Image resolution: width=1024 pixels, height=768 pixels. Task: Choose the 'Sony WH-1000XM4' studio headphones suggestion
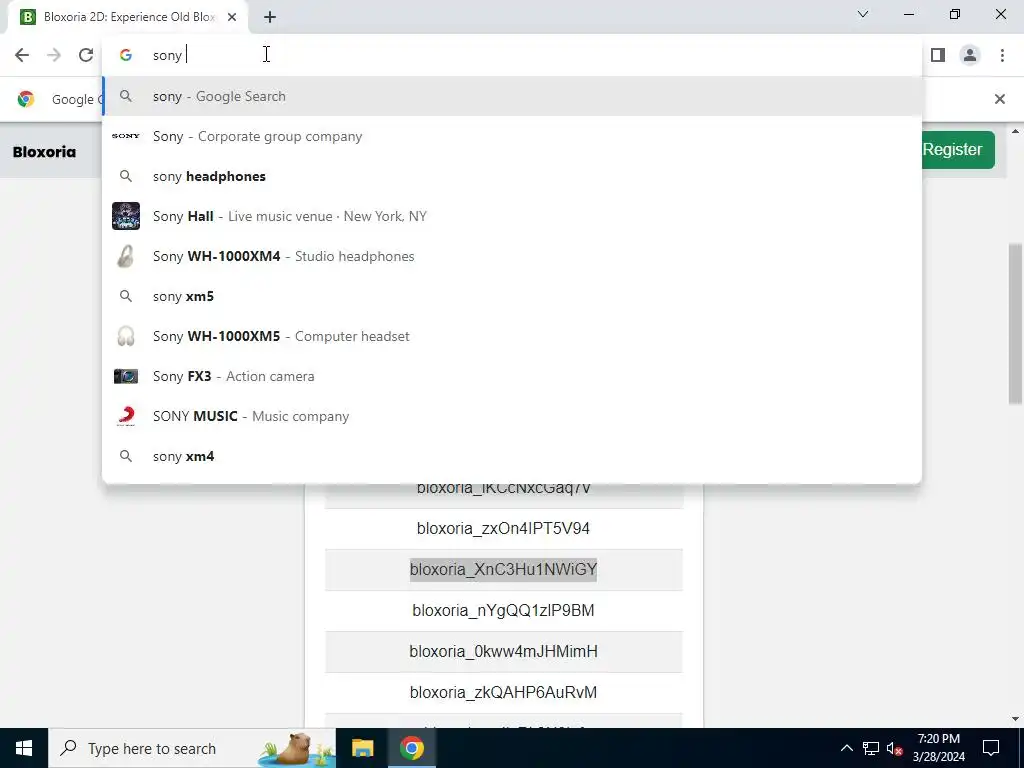coord(512,256)
